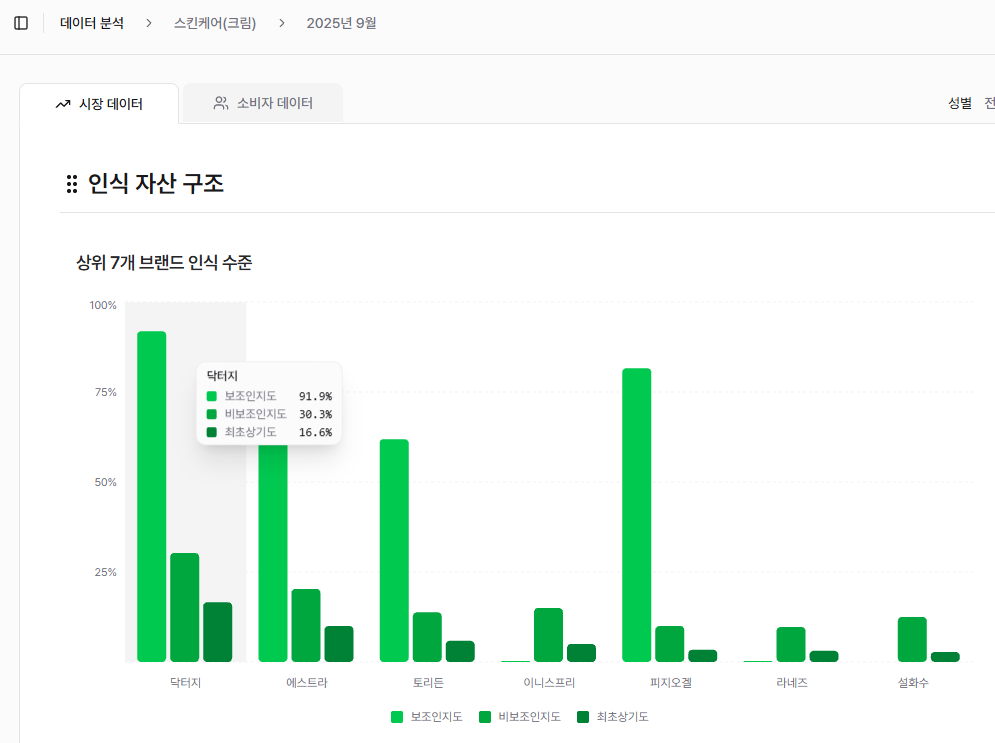Click the drag handle beside 인식 자산 구조
The height and width of the screenshot is (743, 995).
pyautogui.click(x=72, y=184)
